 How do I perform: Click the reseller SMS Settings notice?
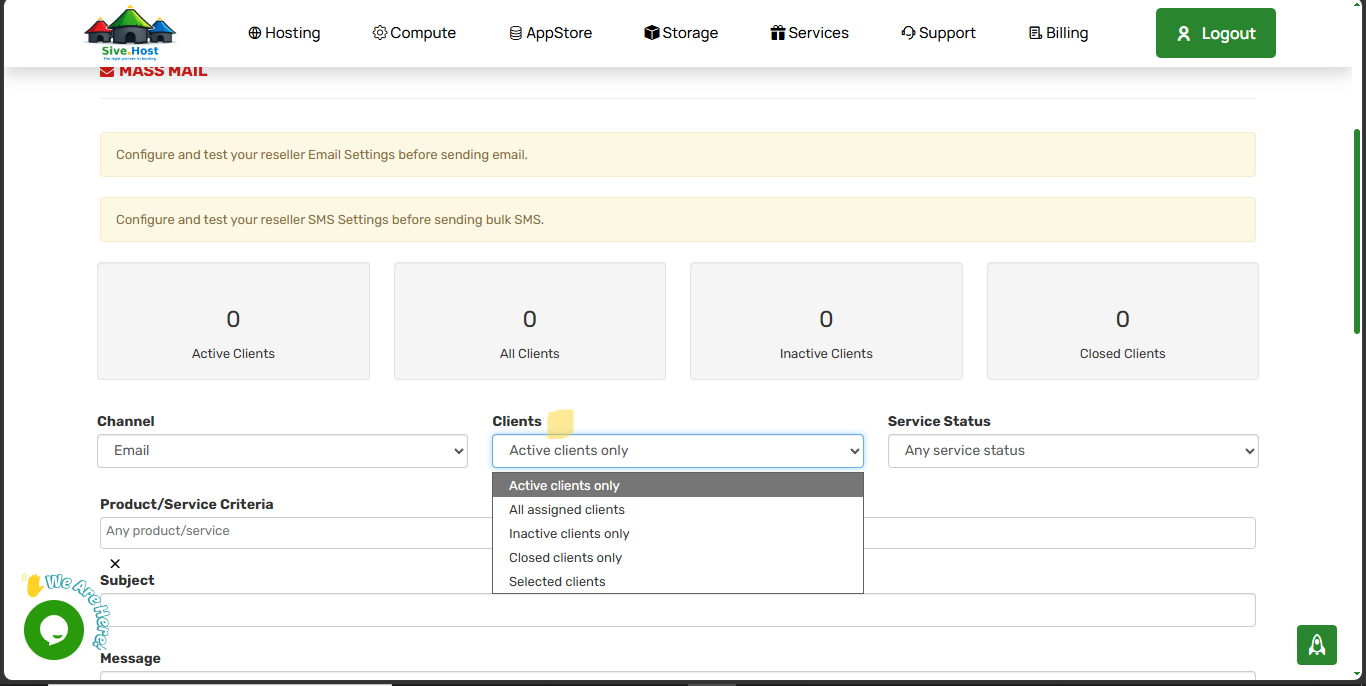click(x=678, y=219)
